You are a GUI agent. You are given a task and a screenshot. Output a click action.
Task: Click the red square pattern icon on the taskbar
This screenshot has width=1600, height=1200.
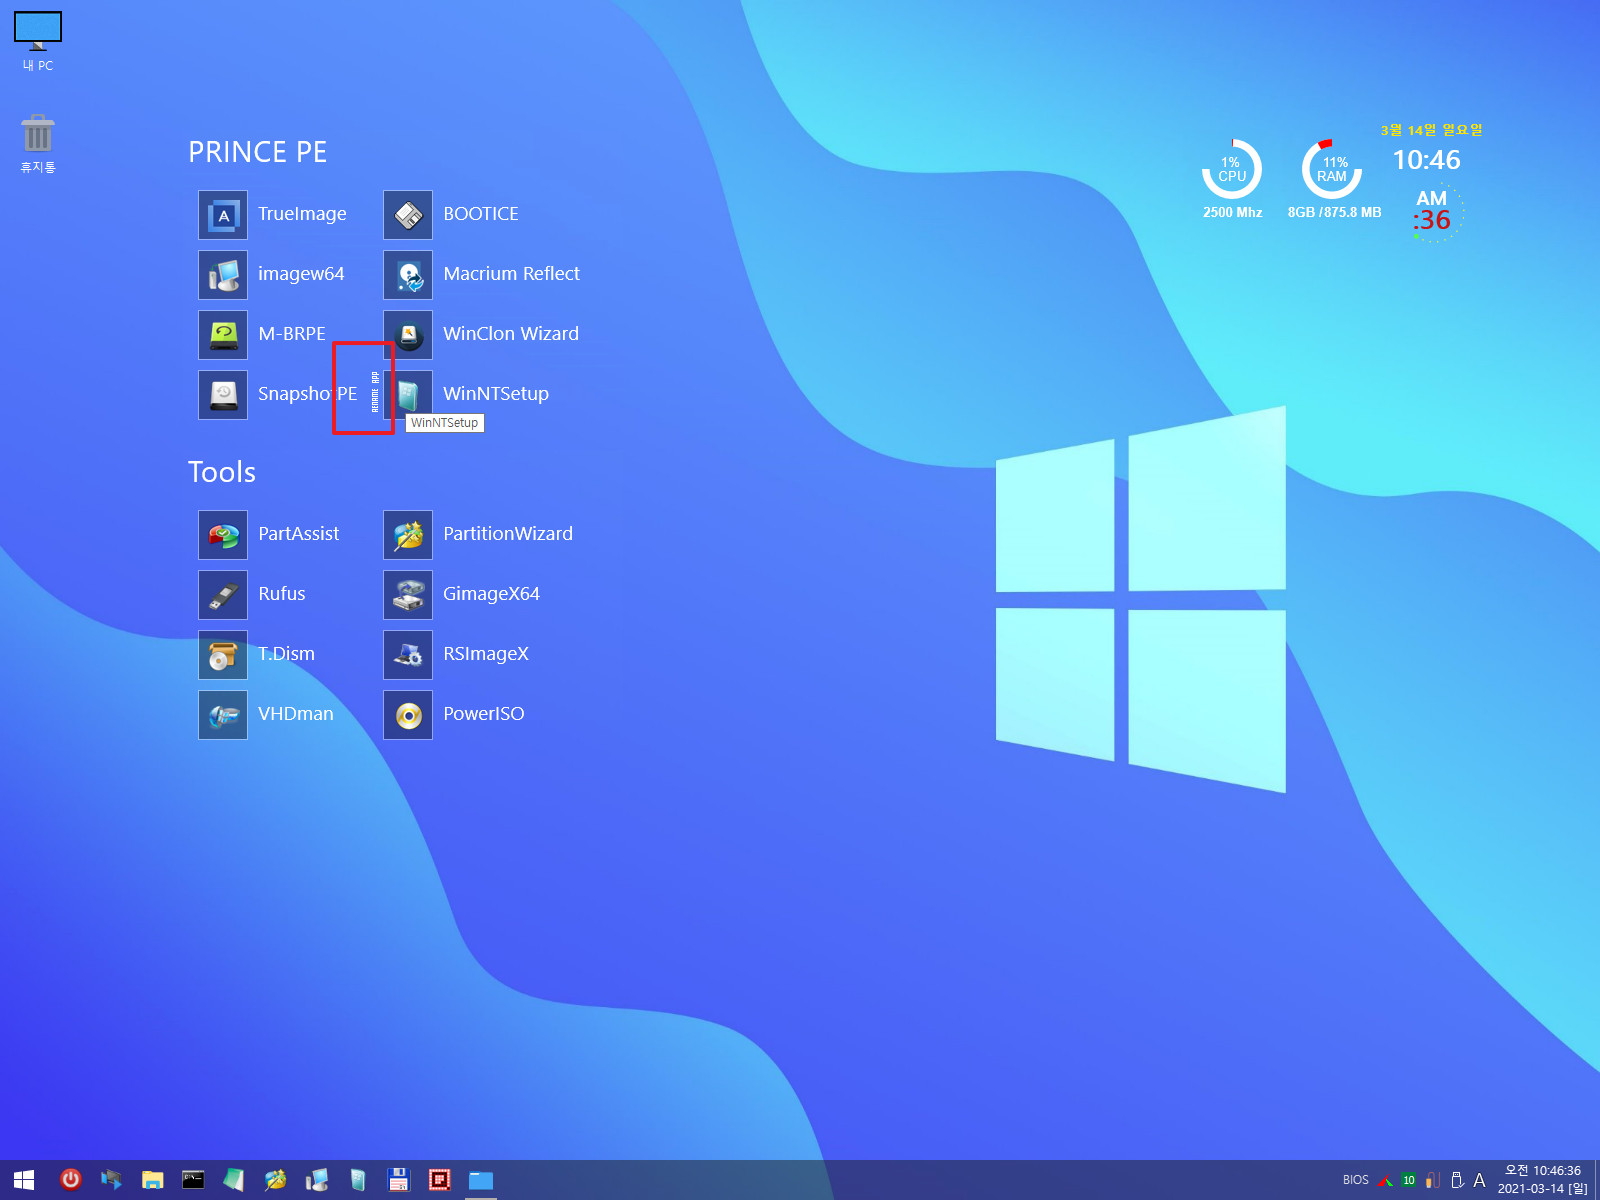click(x=439, y=1180)
